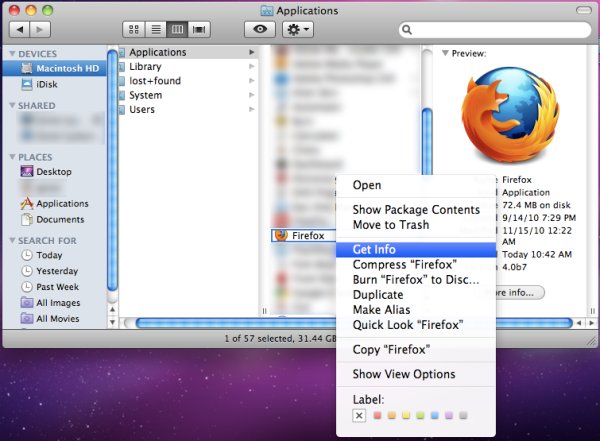Apply the red label color
The height and width of the screenshot is (441, 600).
click(378, 415)
